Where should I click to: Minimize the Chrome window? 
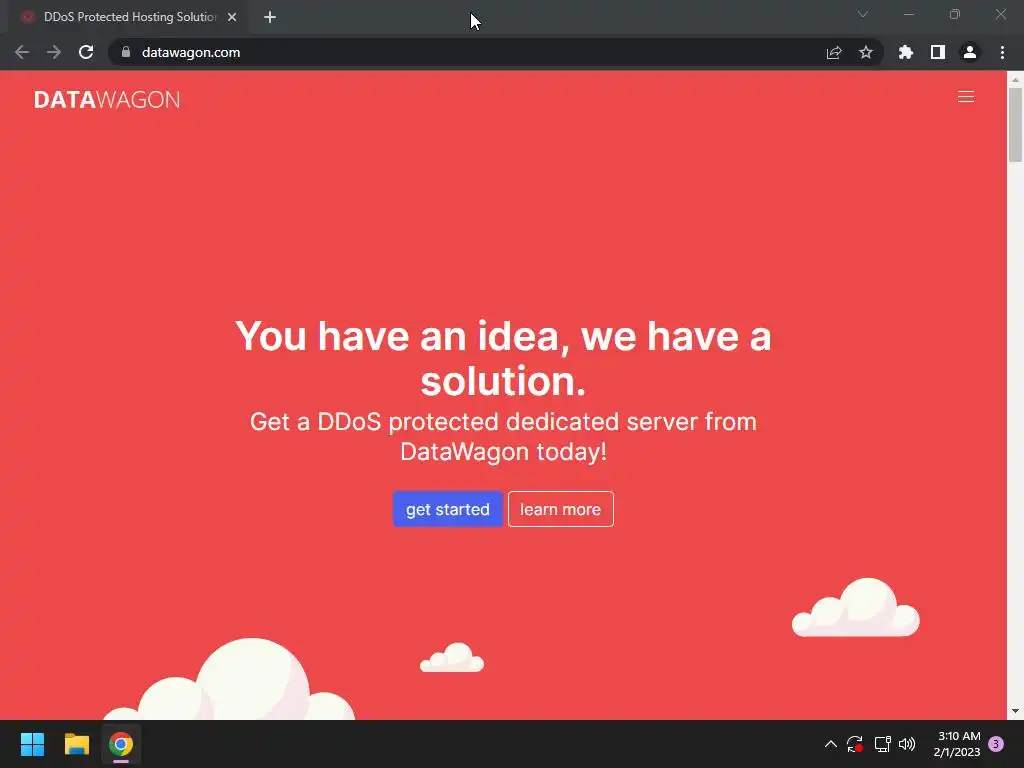pyautogui.click(x=908, y=14)
